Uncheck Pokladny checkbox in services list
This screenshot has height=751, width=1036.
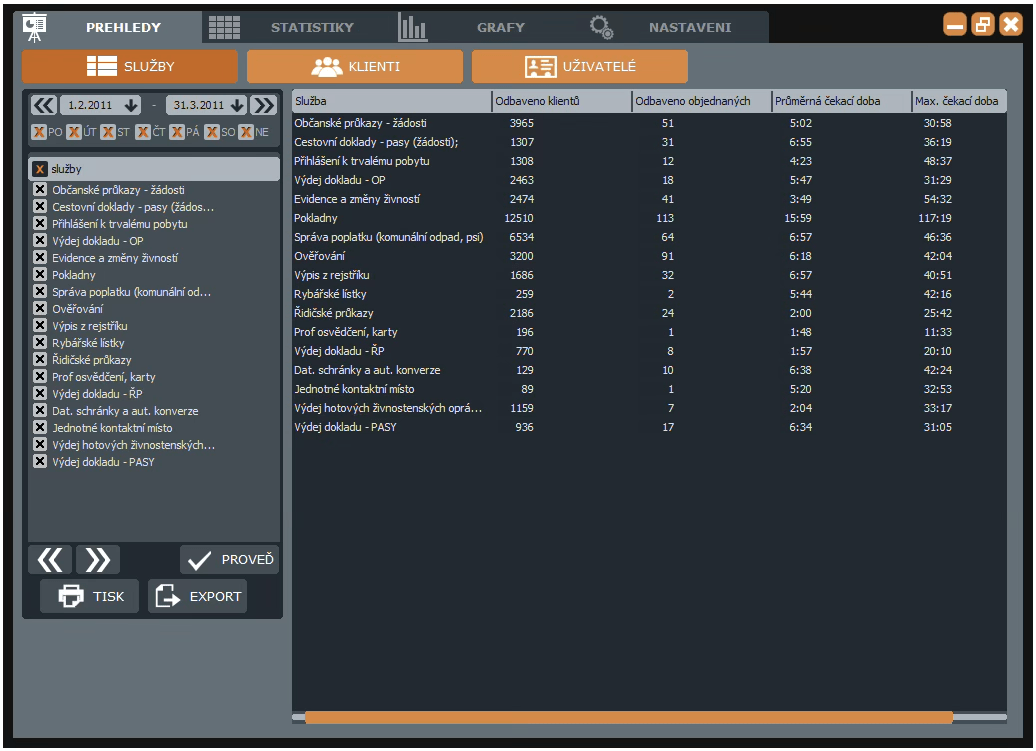40,274
